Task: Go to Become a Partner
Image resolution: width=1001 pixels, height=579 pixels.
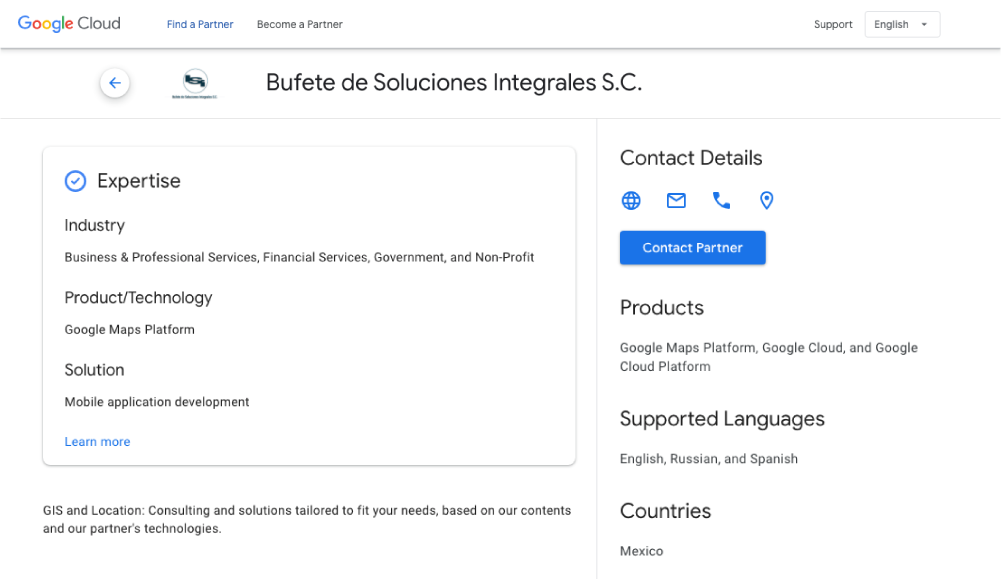Action: click(x=299, y=25)
